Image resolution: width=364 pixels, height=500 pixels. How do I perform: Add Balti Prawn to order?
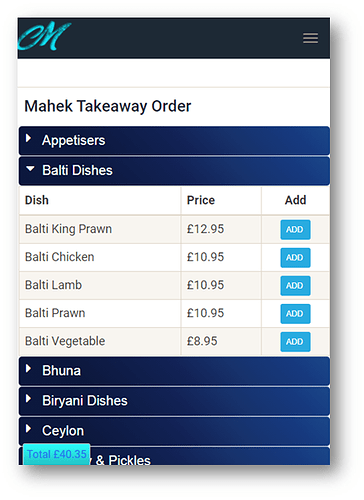pyautogui.click(x=295, y=313)
